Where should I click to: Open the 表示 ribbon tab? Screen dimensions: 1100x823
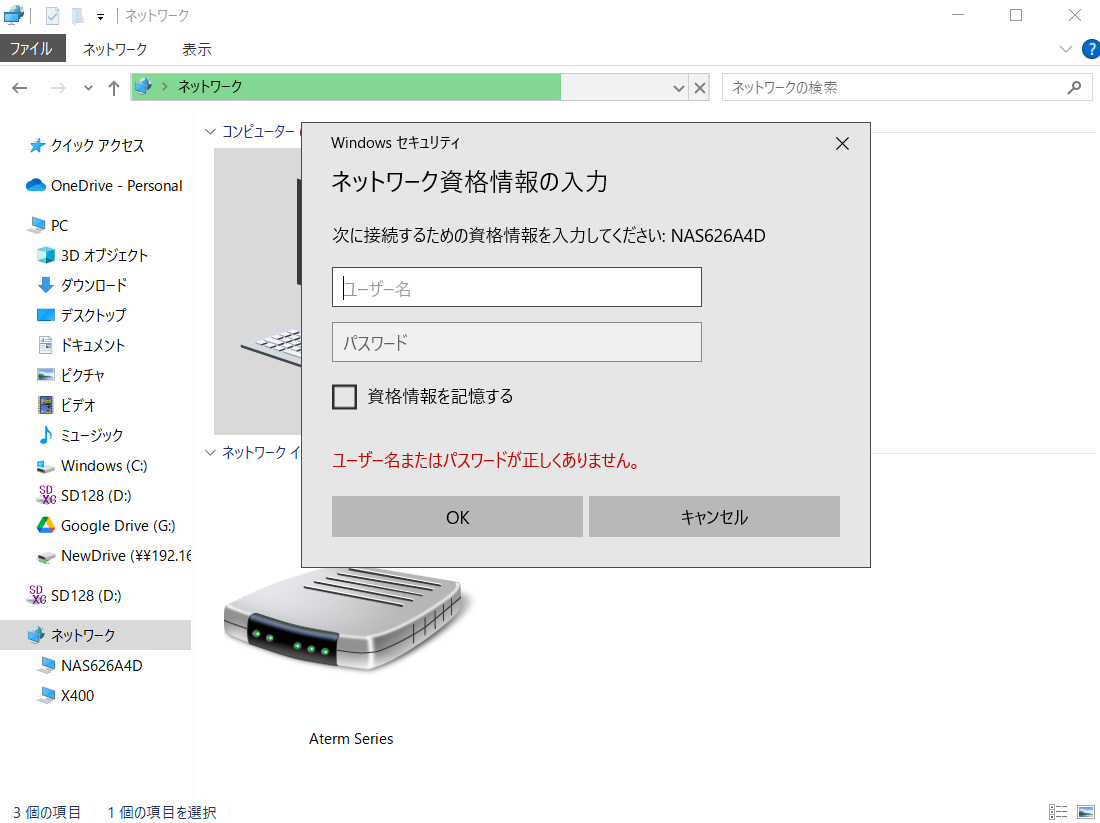coord(196,49)
